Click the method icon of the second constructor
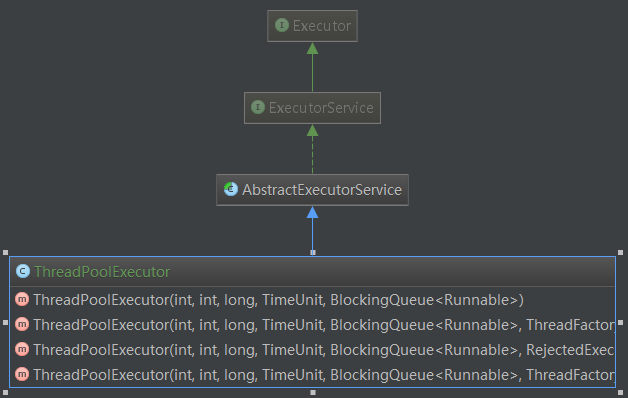 [x=22, y=324]
